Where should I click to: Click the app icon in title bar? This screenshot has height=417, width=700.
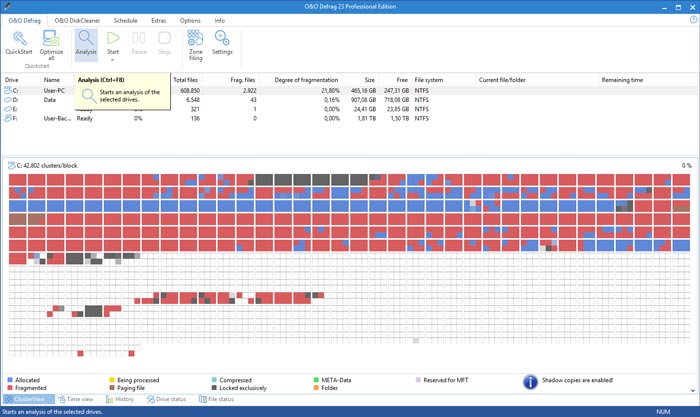click(6, 6)
